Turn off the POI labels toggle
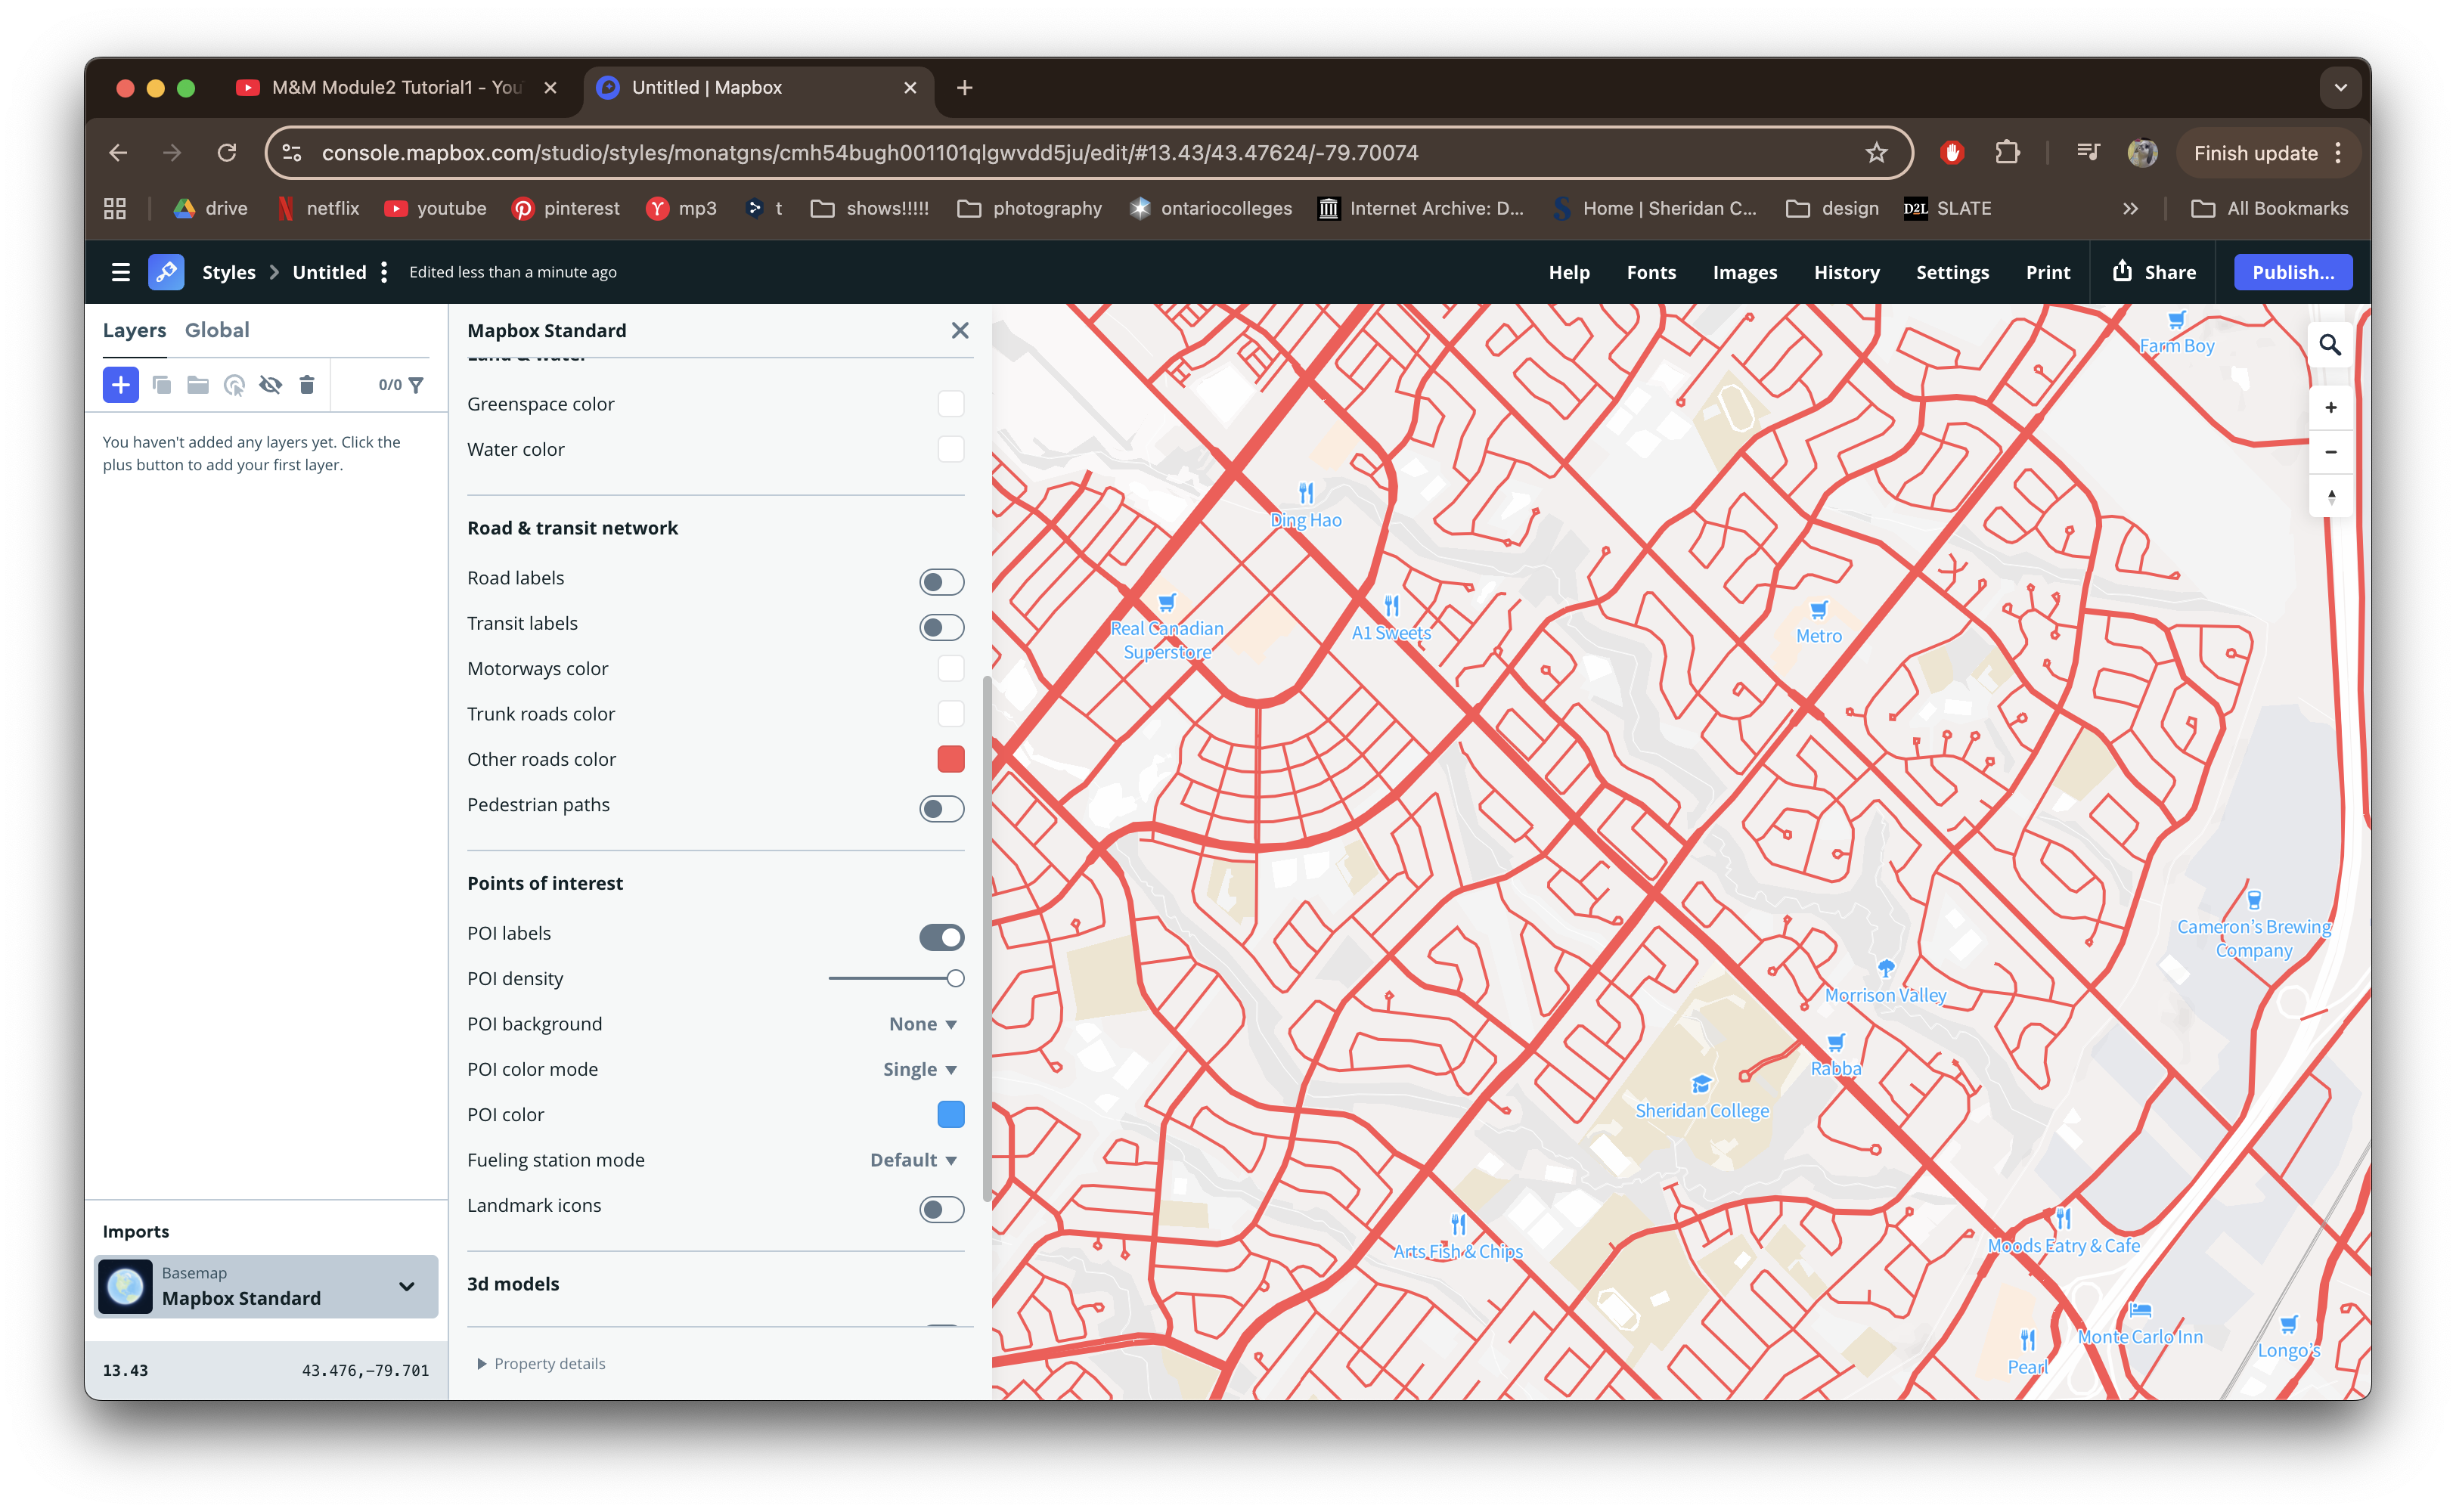 (x=941, y=937)
